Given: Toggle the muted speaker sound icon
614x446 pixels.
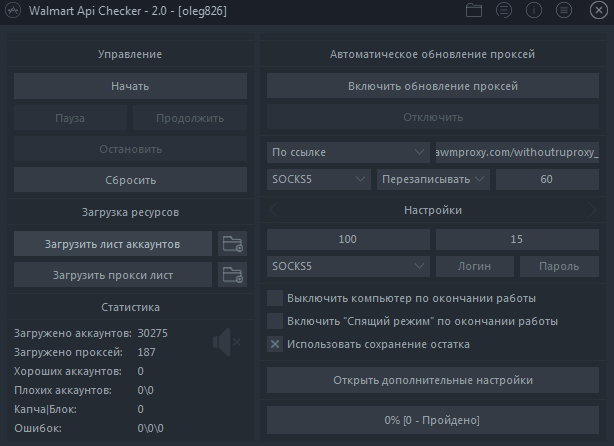Looking at the screenshot, I should [x=227, y=342].
